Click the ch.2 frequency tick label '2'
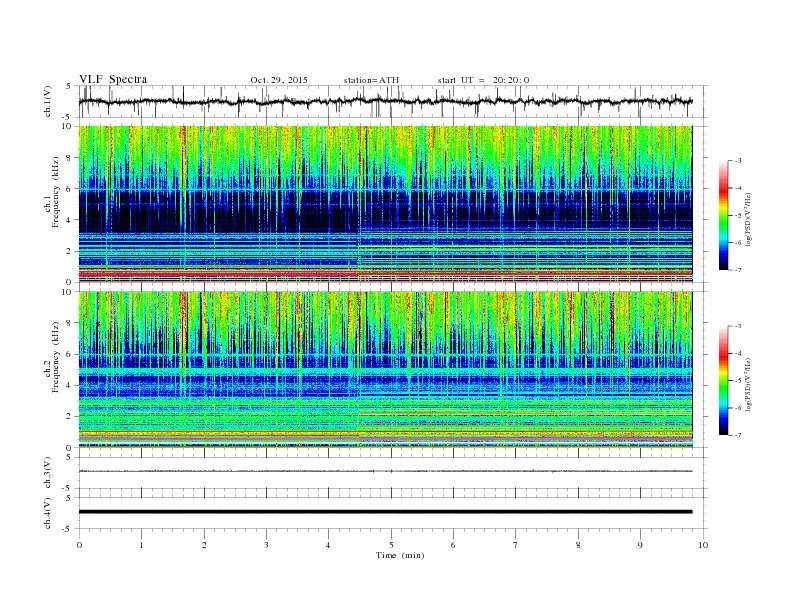The height and width of the screenshot is (612, 792). click(69, 417)
